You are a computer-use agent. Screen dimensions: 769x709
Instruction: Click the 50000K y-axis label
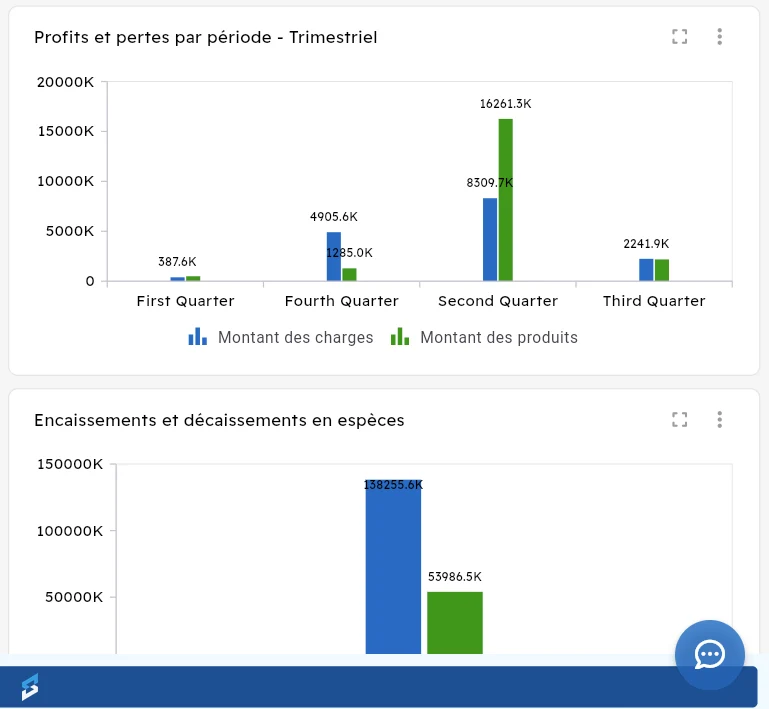[74, 597]
